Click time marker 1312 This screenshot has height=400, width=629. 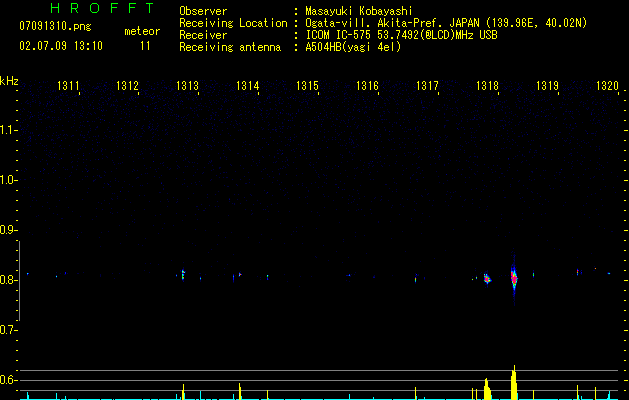coord(127,85)
